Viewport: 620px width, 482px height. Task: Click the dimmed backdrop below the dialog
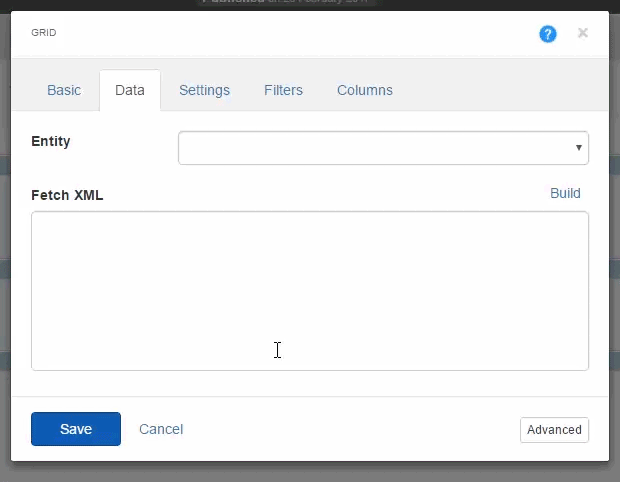310,472
